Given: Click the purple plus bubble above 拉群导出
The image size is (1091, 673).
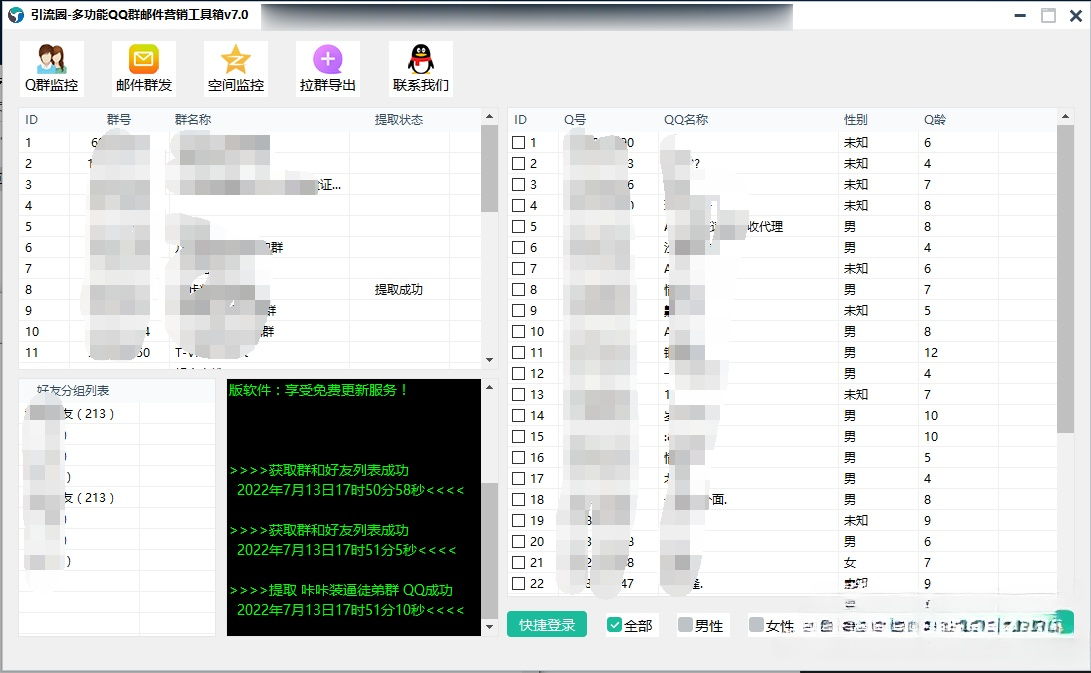Looking at the screenshot, I should [327, 58].
